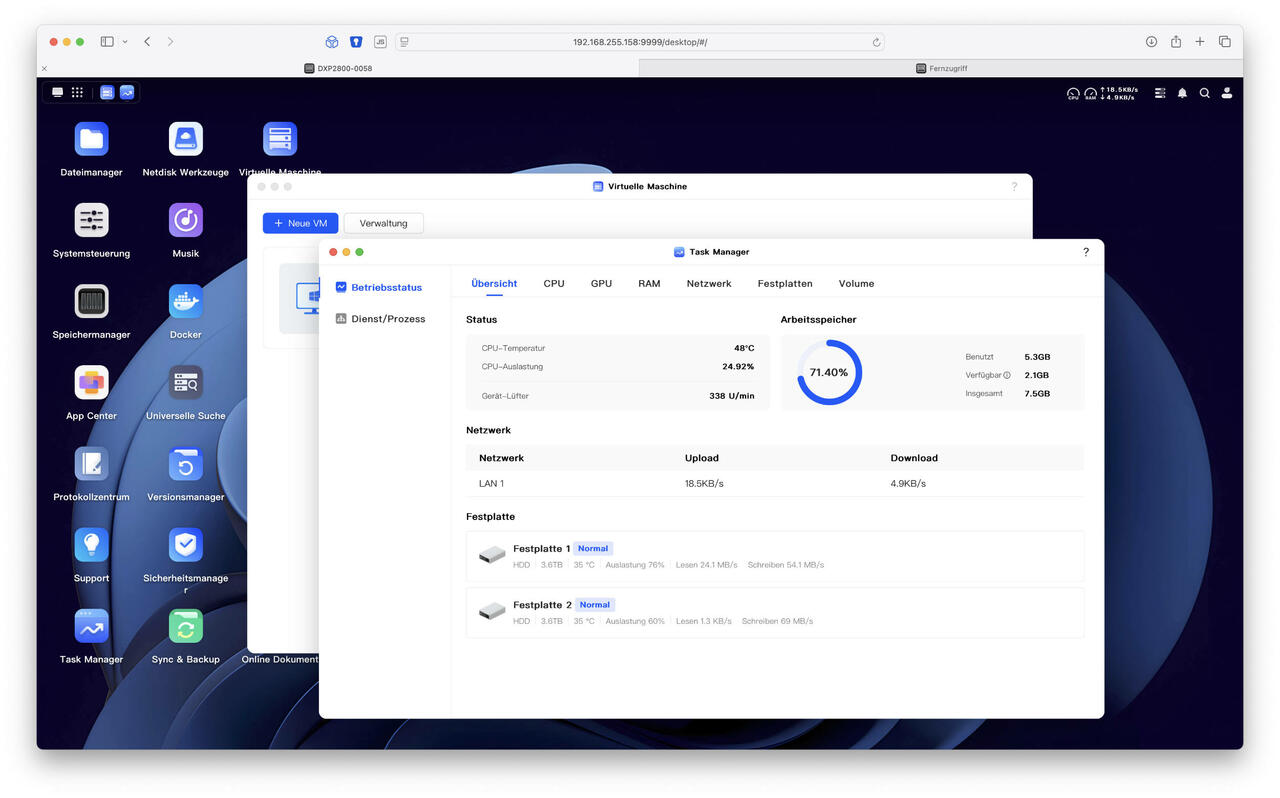
Task: Select Dienst/Prozess in the sidebar
Action: [x=387, y=319]
